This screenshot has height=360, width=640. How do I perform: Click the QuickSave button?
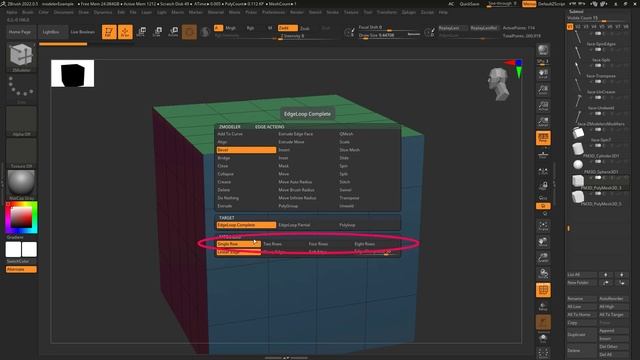pos(469,4)
